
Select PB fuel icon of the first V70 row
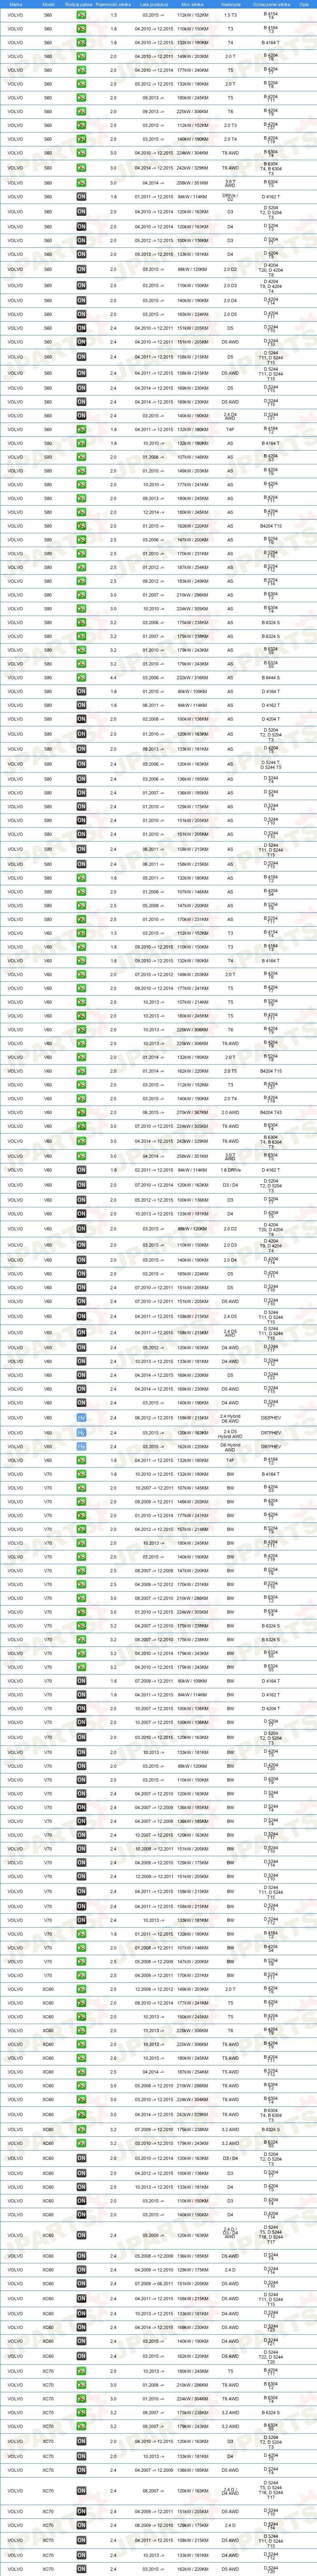(81, 1474)
